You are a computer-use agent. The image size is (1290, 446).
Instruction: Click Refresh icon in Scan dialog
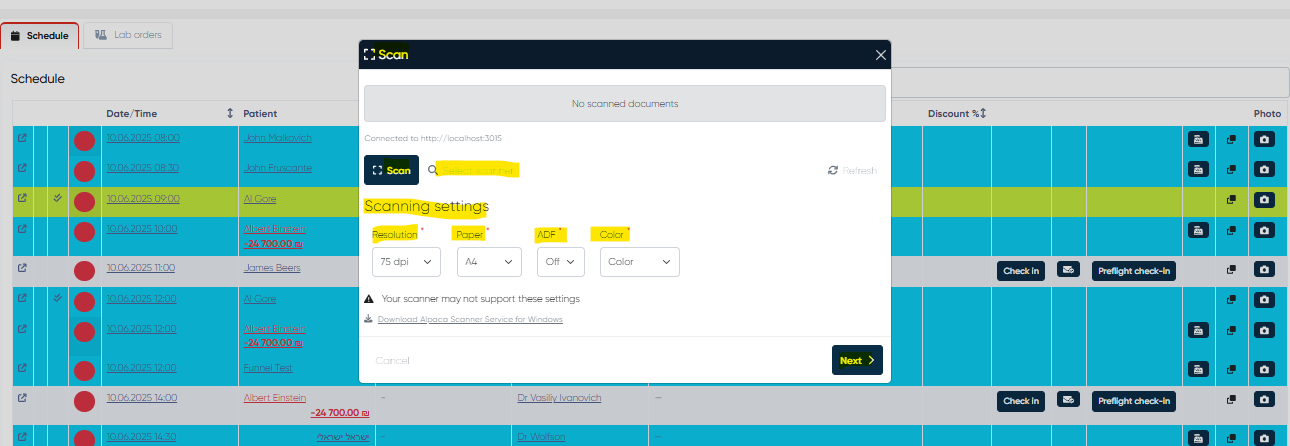coord(833,171)
